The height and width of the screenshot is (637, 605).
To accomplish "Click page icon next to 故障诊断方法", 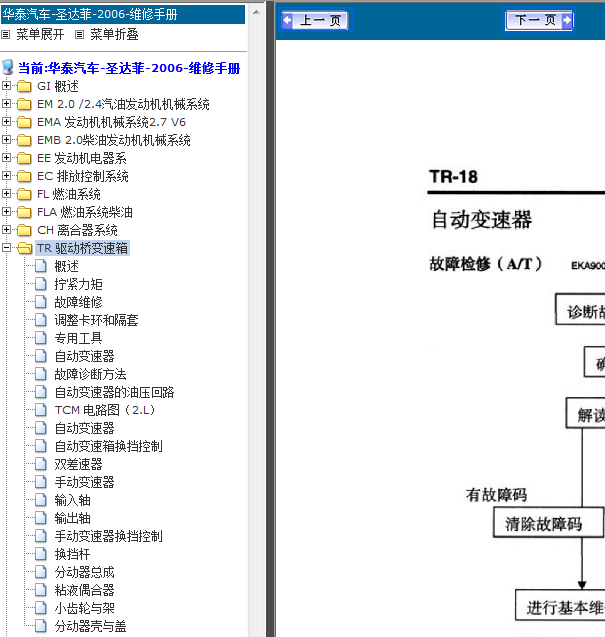I will (41, 374).
